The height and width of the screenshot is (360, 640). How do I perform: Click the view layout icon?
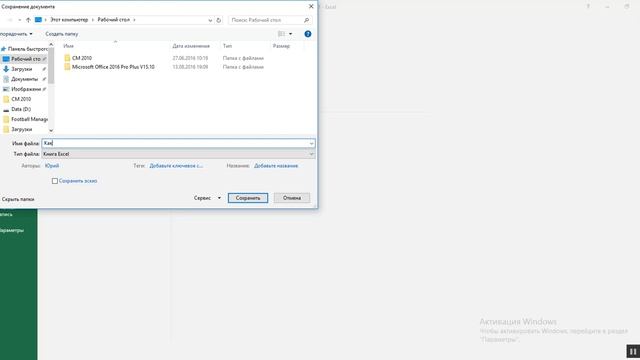281,34
